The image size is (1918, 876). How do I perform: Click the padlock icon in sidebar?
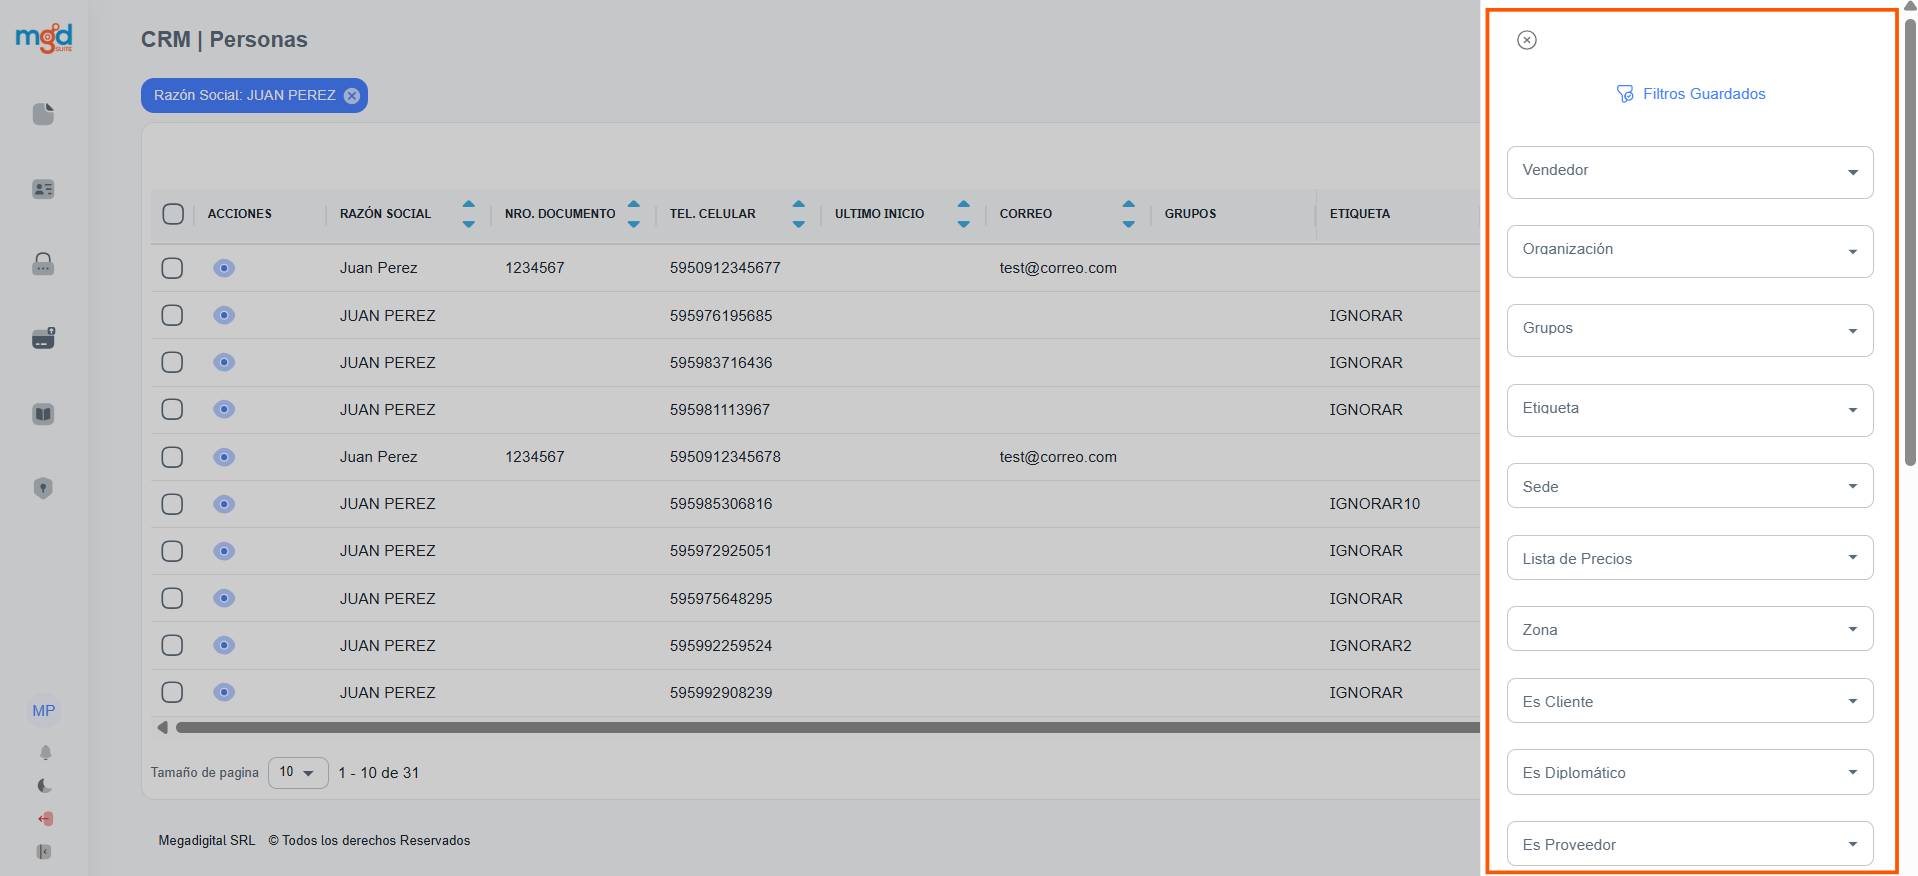[x=43, y=264]
